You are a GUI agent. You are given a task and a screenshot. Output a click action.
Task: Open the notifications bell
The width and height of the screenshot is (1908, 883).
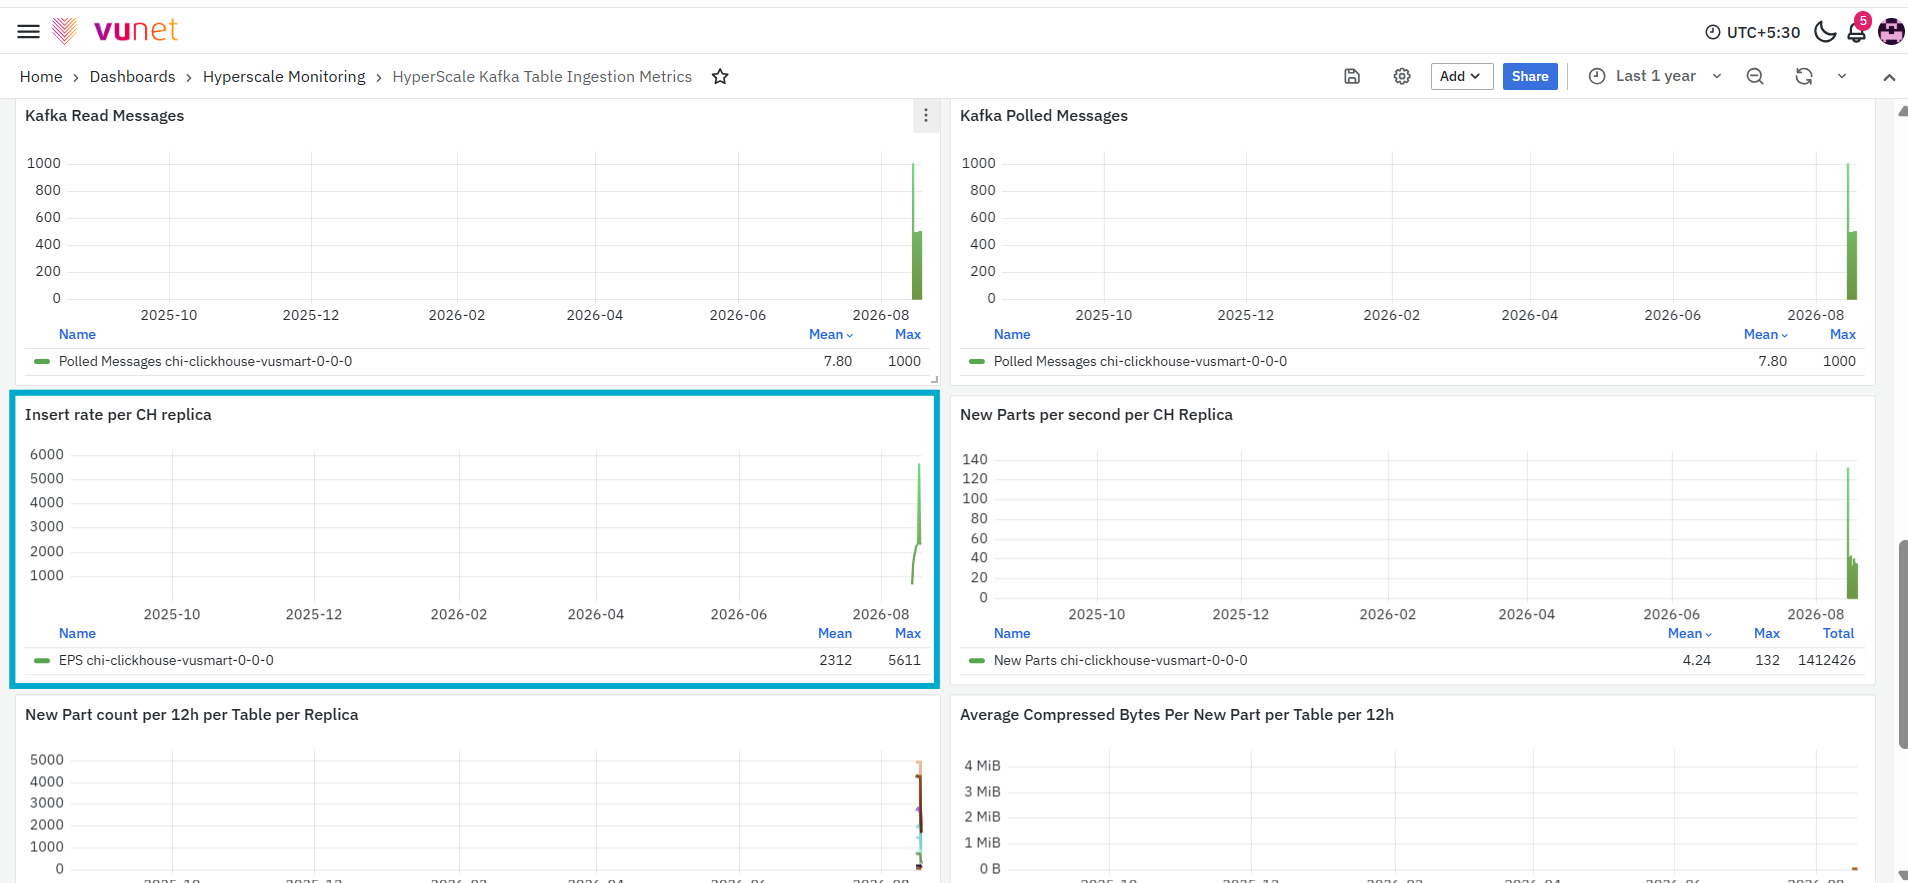pos(1856,32)
